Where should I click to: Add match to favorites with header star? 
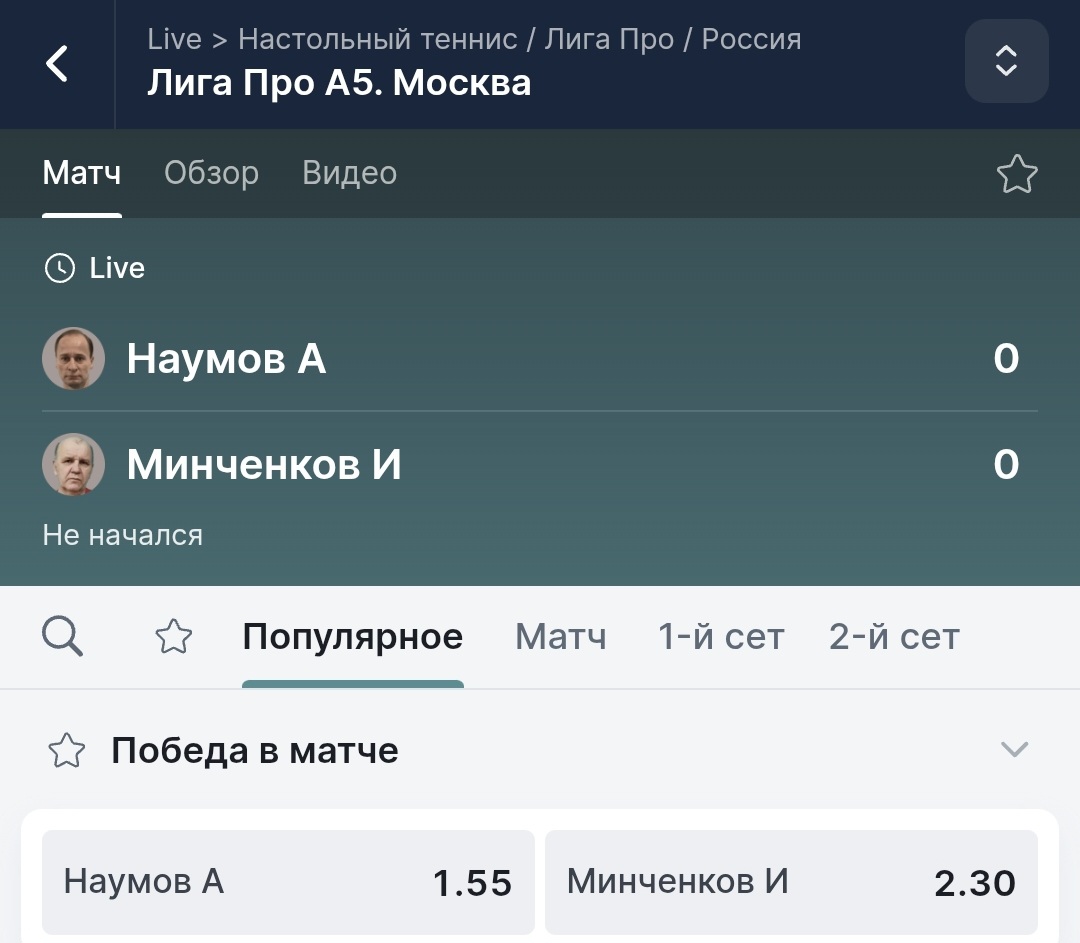click(1017, 174)
